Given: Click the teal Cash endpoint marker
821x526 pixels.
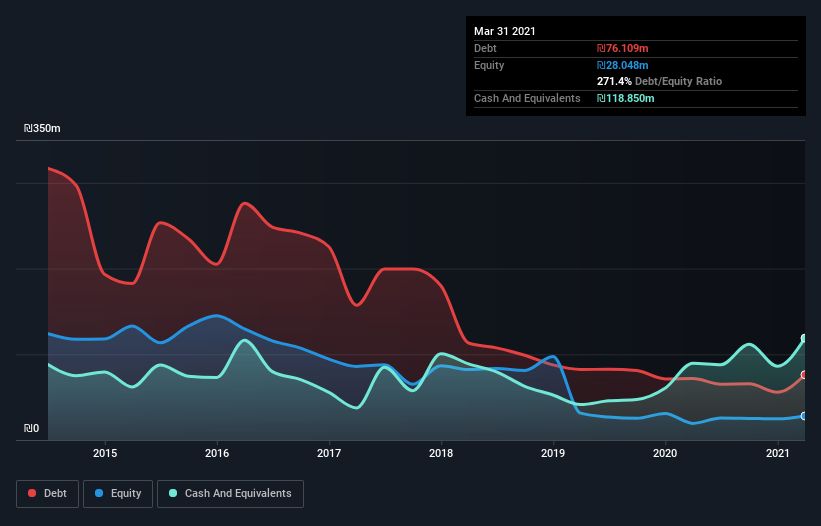Looking at the screenshot, I should click(804, 339).
